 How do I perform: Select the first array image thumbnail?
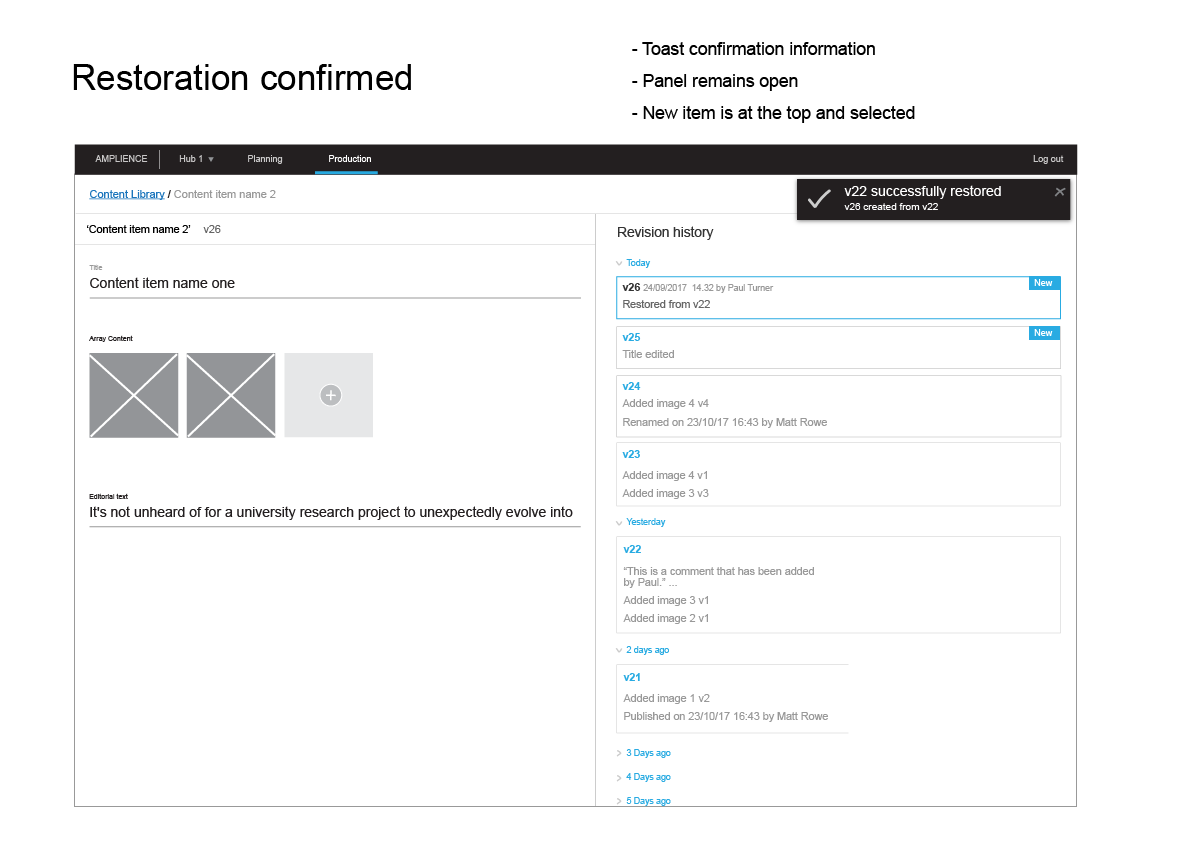(x=134, y=395)
